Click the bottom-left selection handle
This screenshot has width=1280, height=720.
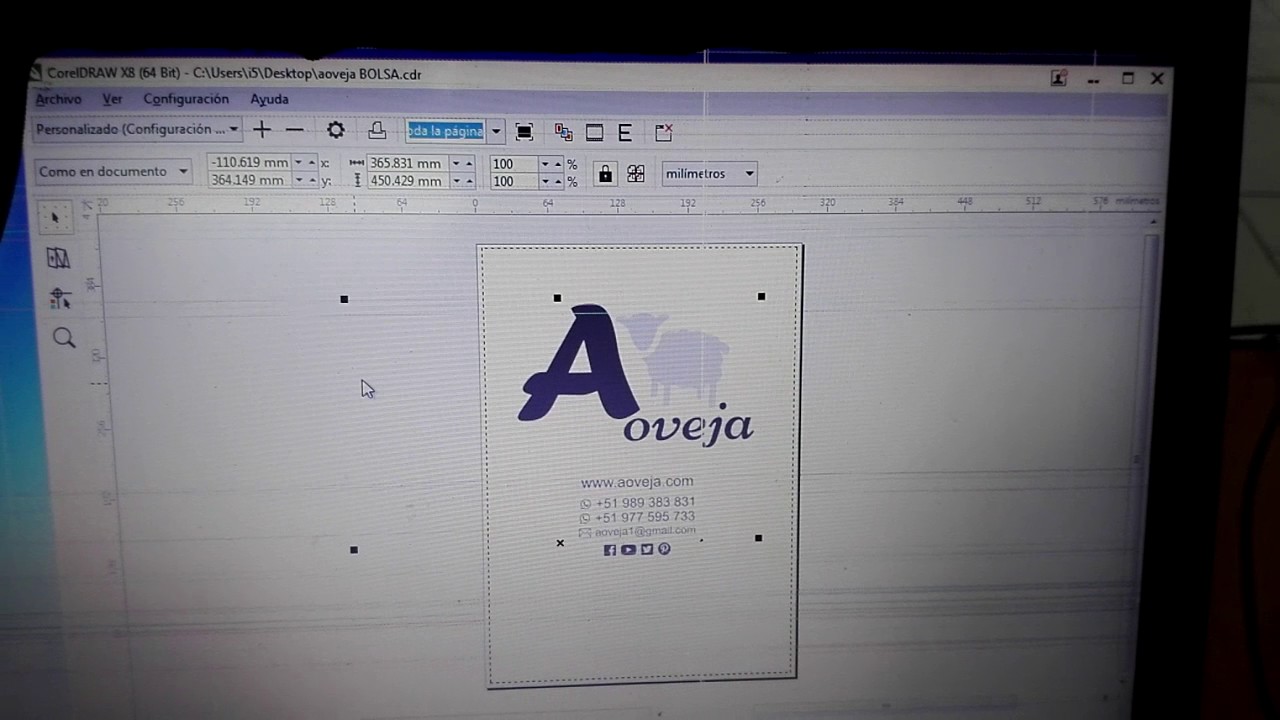(x=354, y=550)
